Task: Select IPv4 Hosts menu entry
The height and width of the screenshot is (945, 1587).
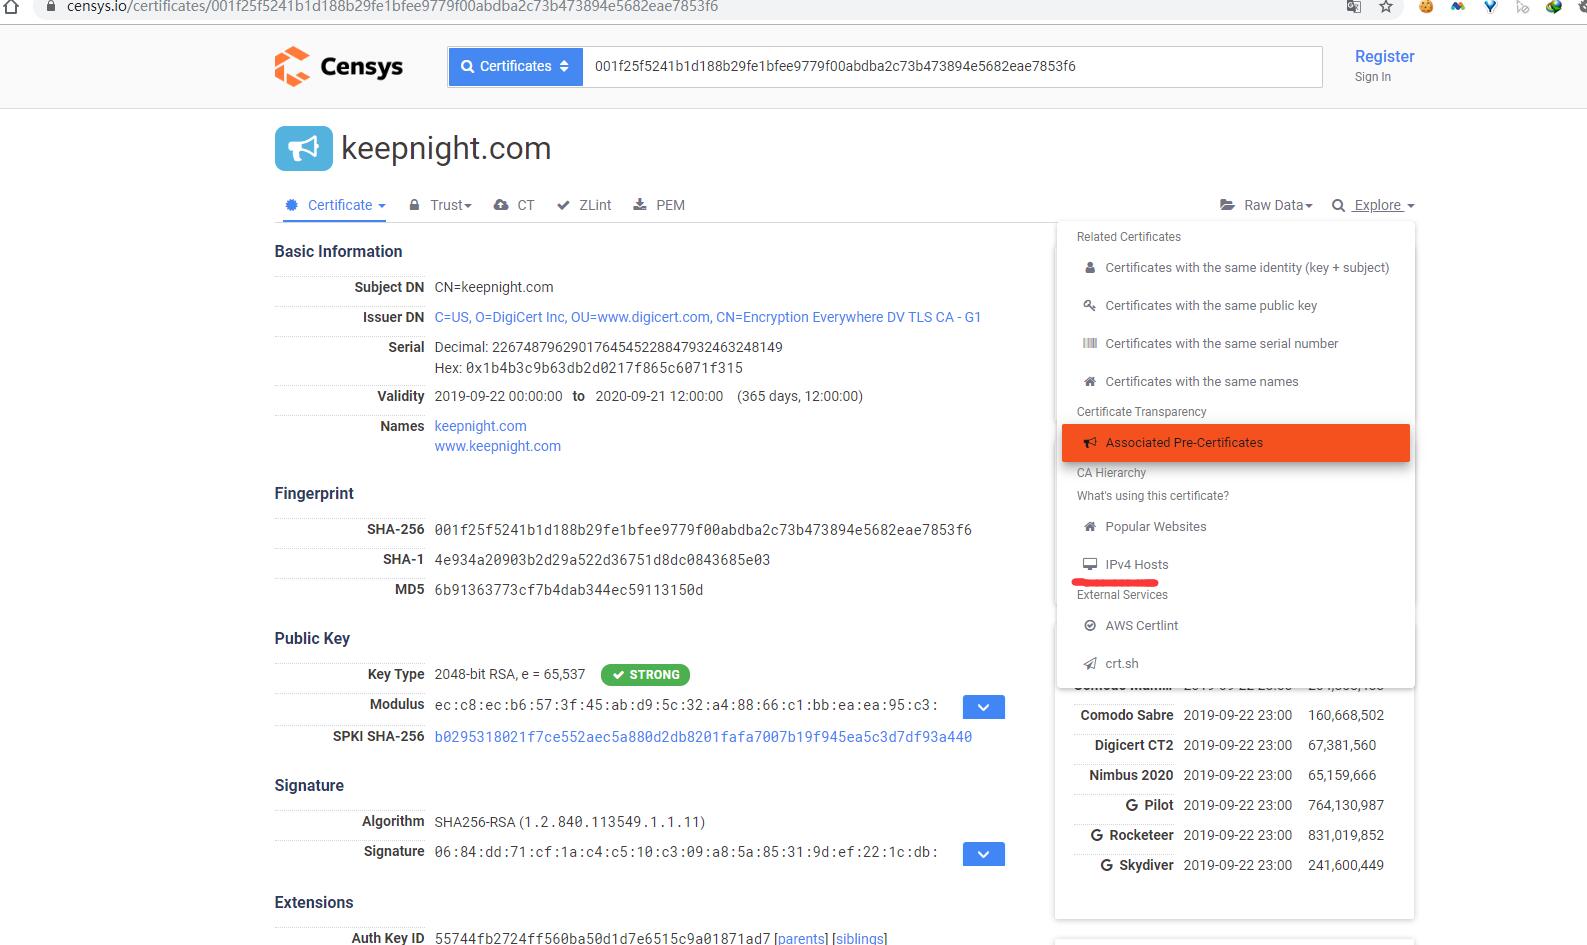Action: pos(1236,565)
